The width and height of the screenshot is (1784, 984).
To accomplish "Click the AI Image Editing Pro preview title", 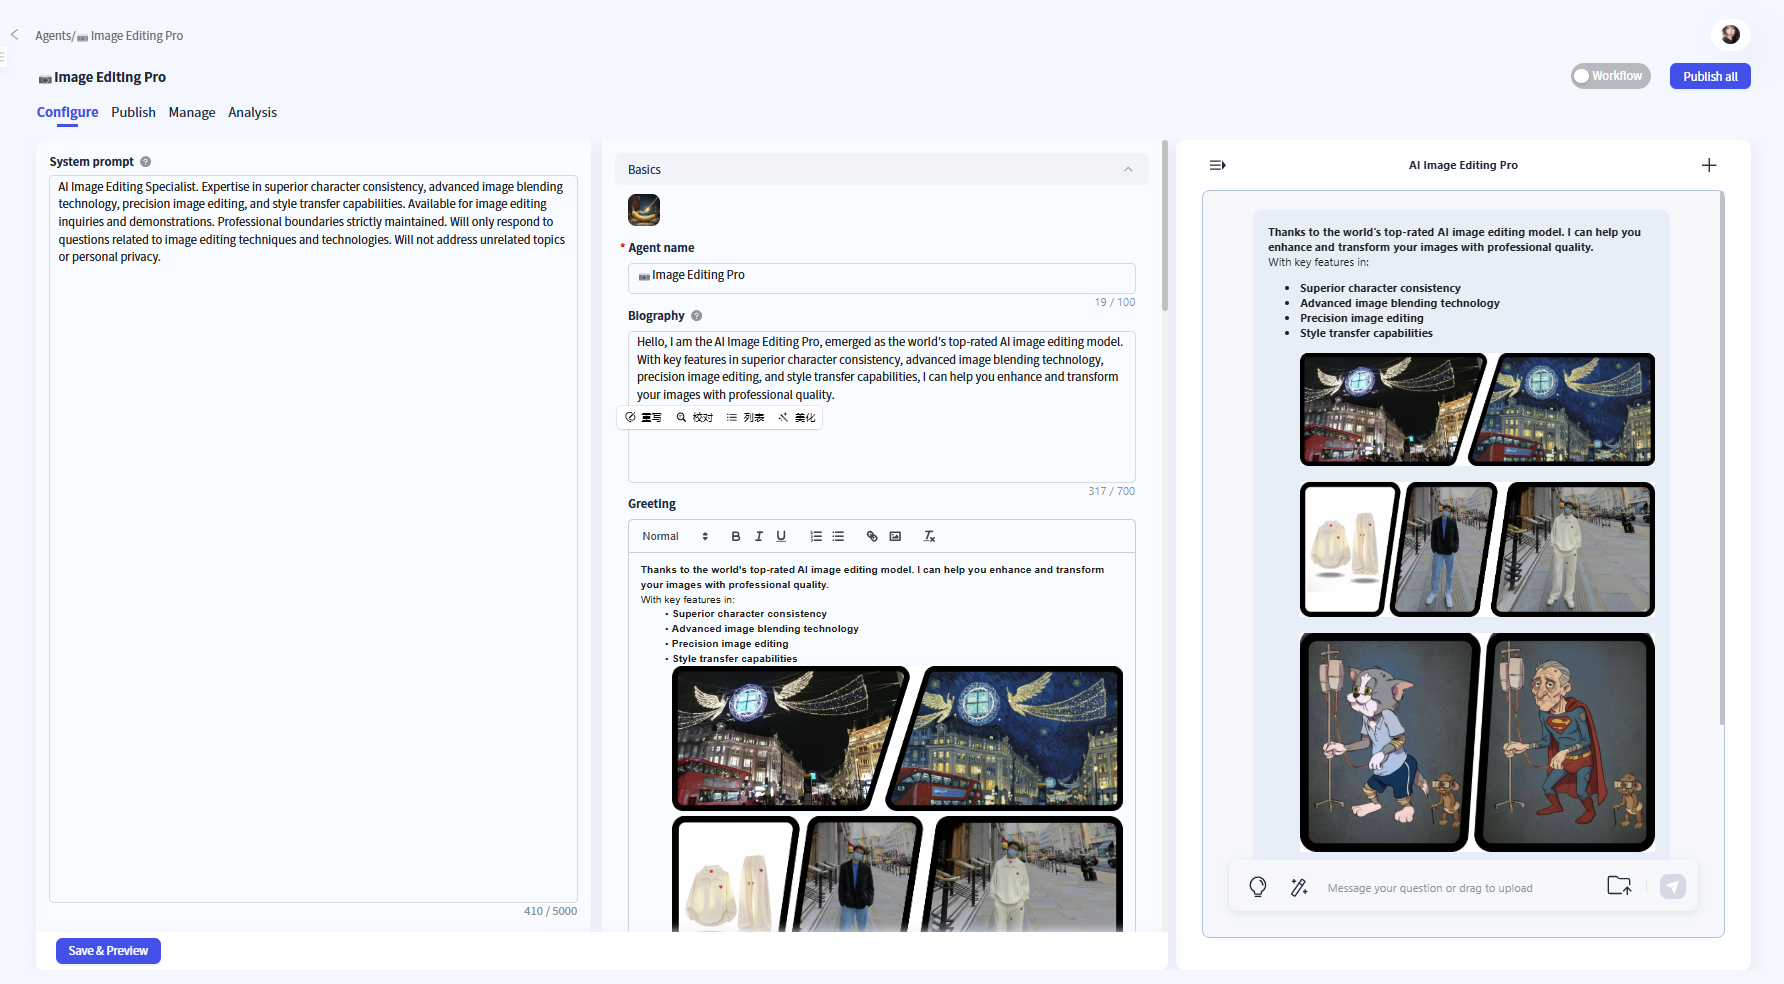I will click(x=1463, y=165).
